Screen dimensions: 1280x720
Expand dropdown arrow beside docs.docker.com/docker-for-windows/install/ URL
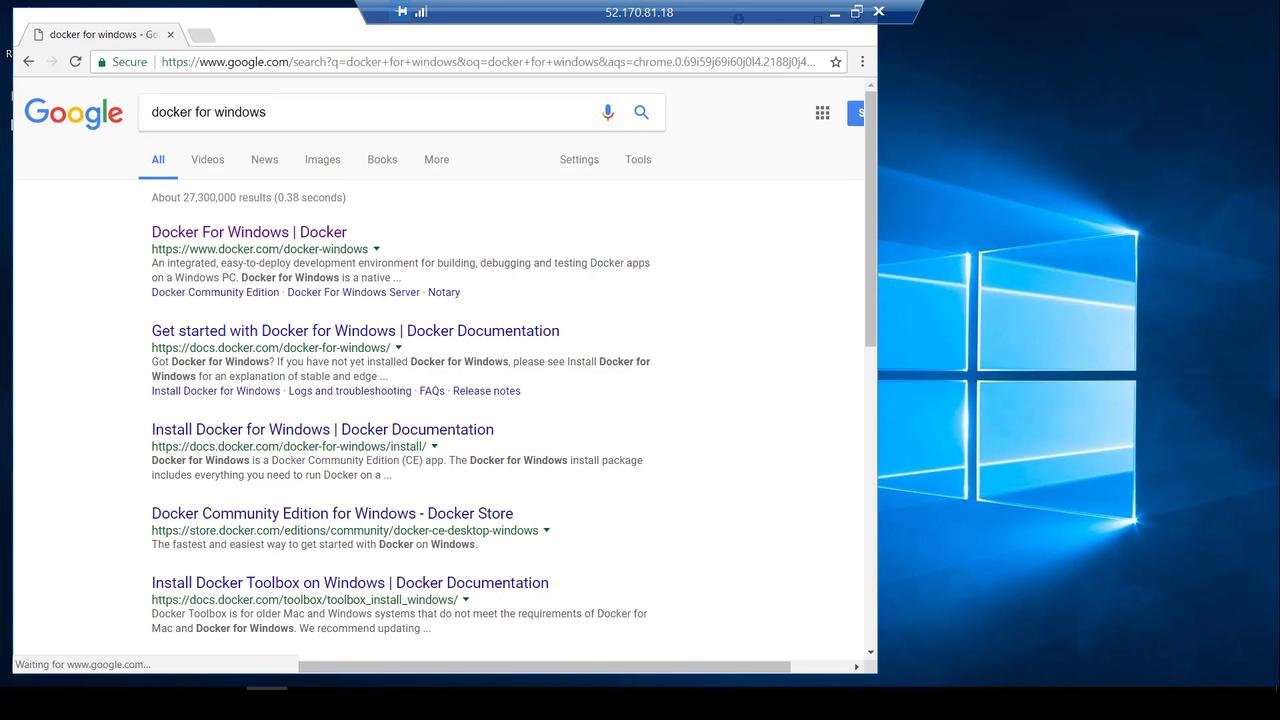(435, 447)
